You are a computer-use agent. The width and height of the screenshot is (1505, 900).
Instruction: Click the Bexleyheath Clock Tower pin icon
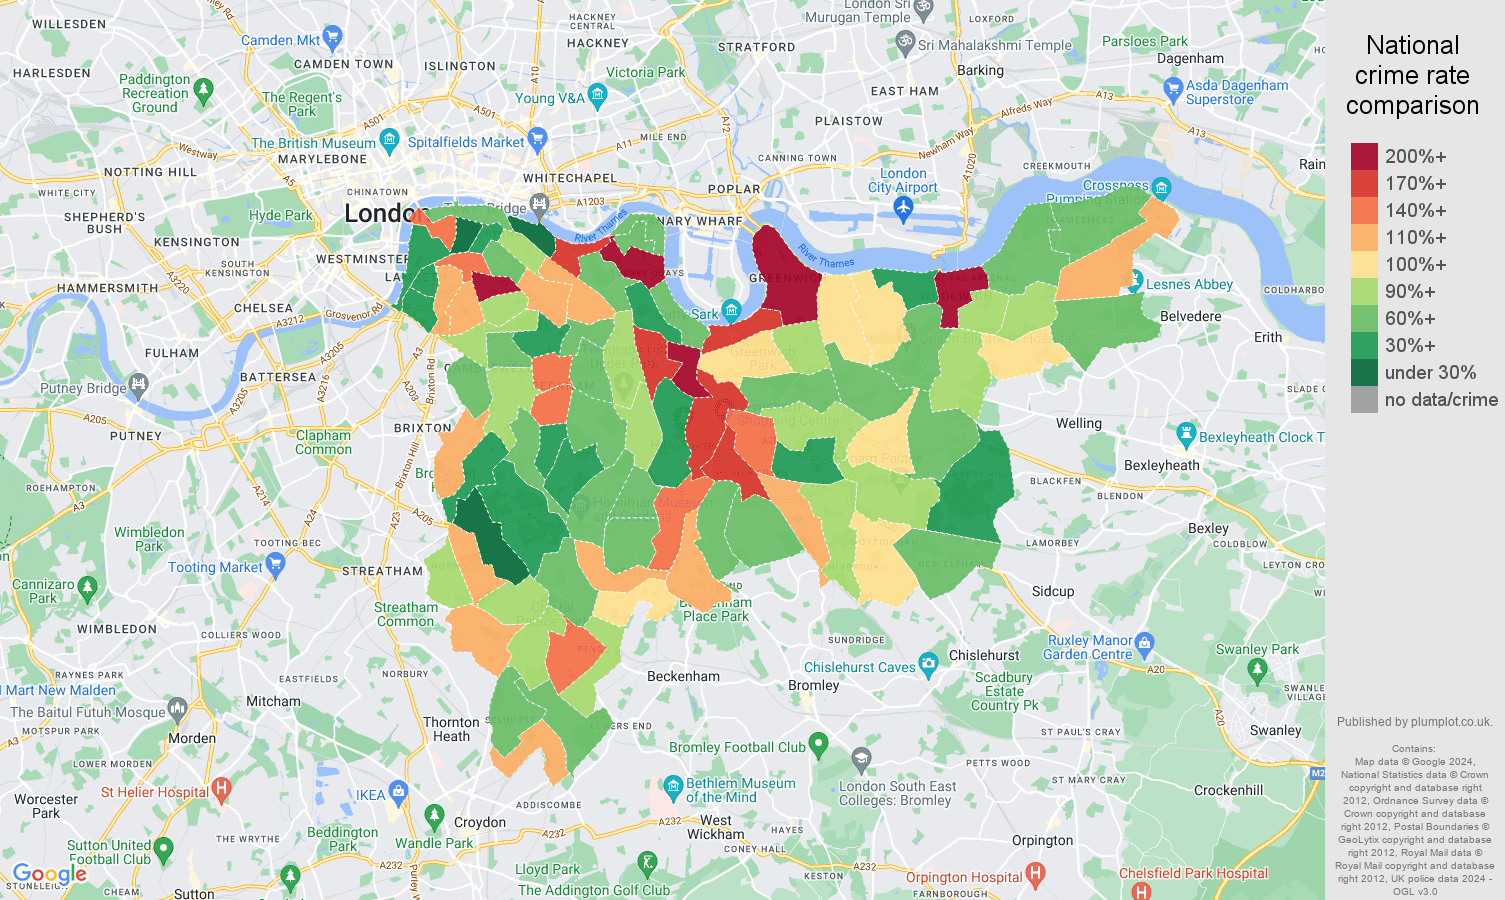pos(1186,435)
